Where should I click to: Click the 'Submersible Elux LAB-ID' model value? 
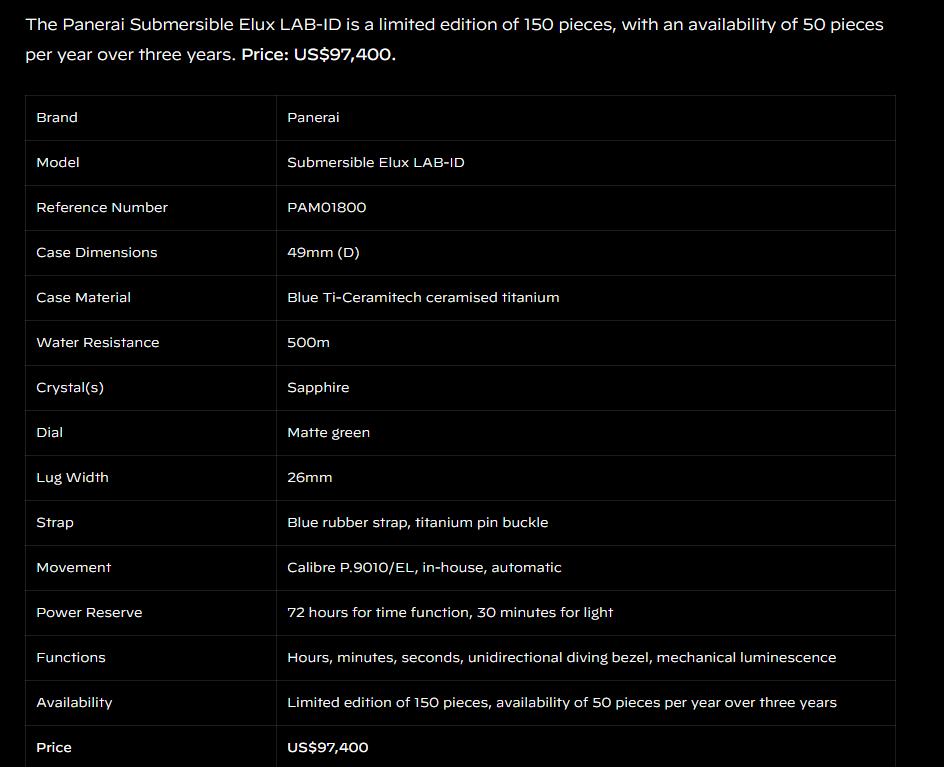pyautogui.click(x=375, y=163)
